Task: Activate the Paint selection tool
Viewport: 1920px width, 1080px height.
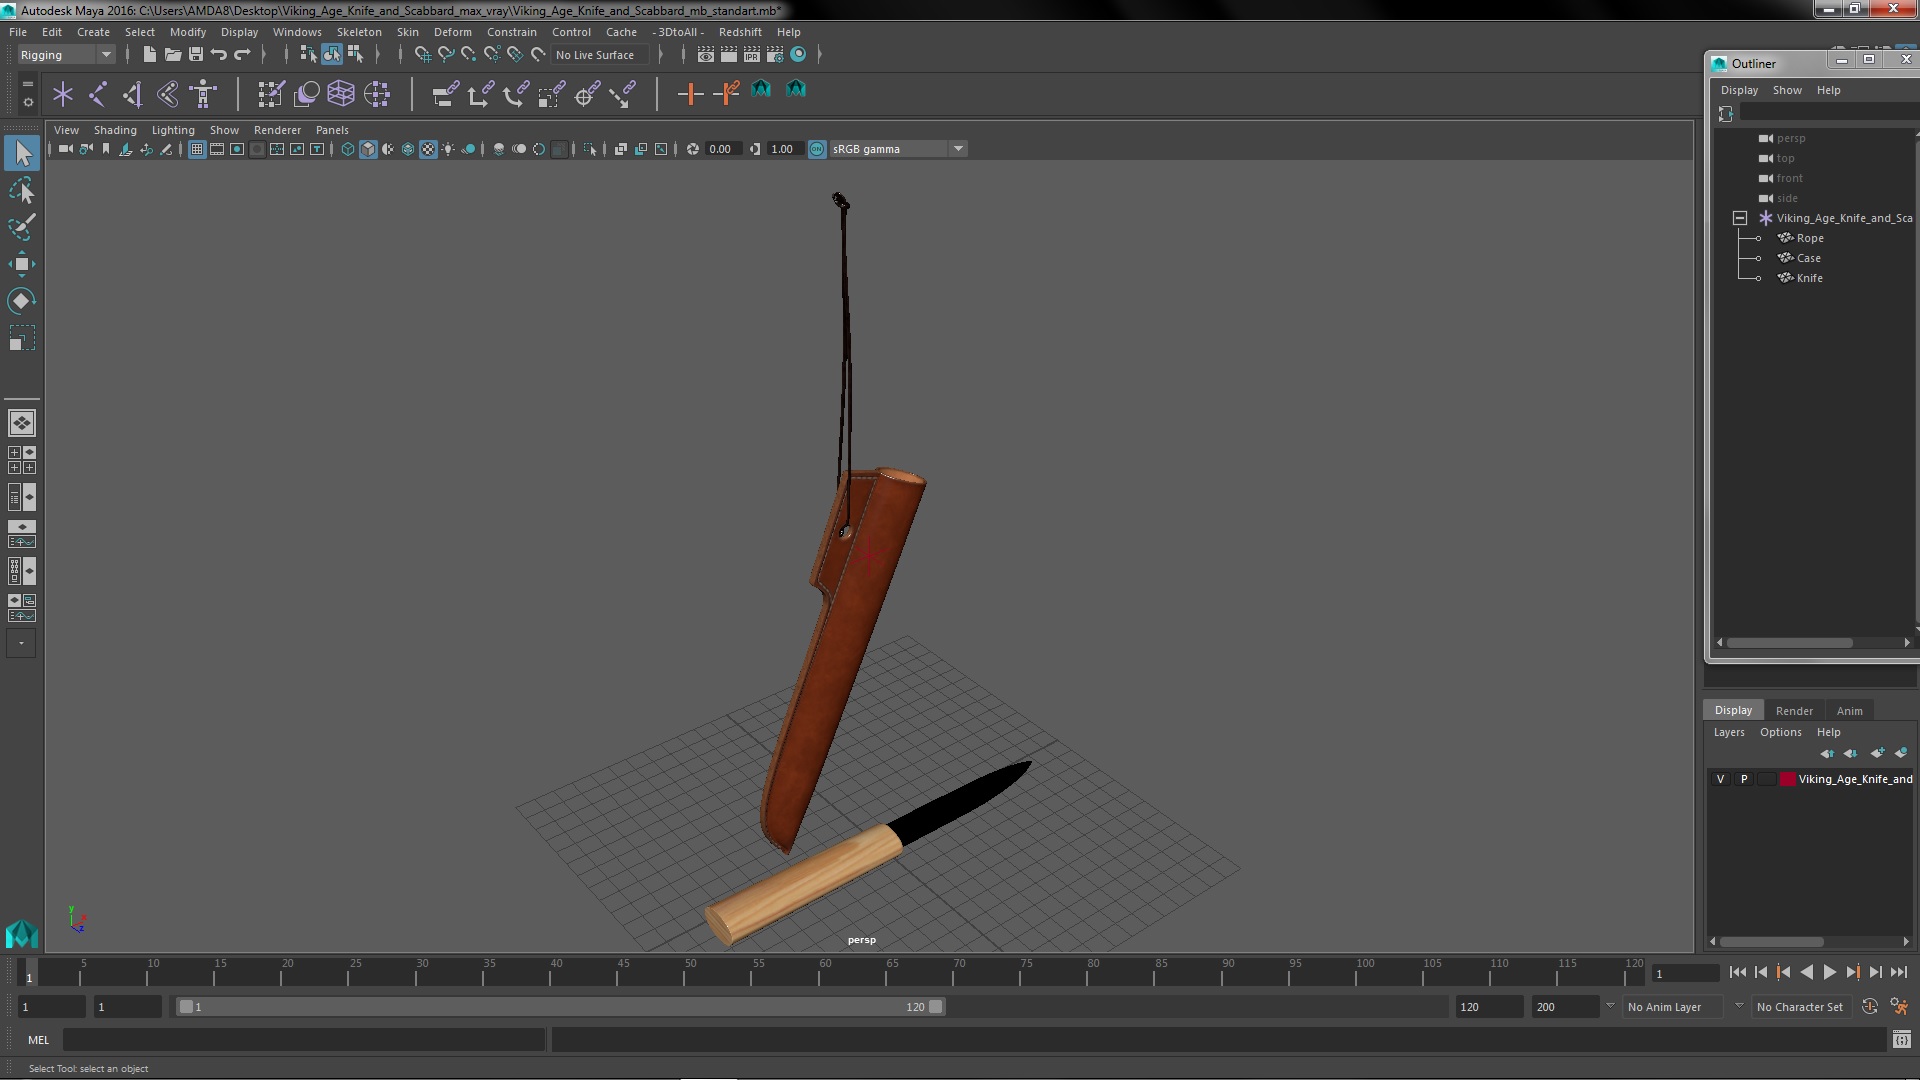Action: coord(22,227)
